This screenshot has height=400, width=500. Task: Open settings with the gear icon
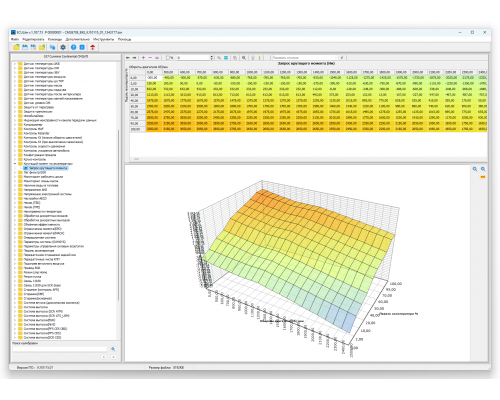pyautogui.click(x=63, y=47)
